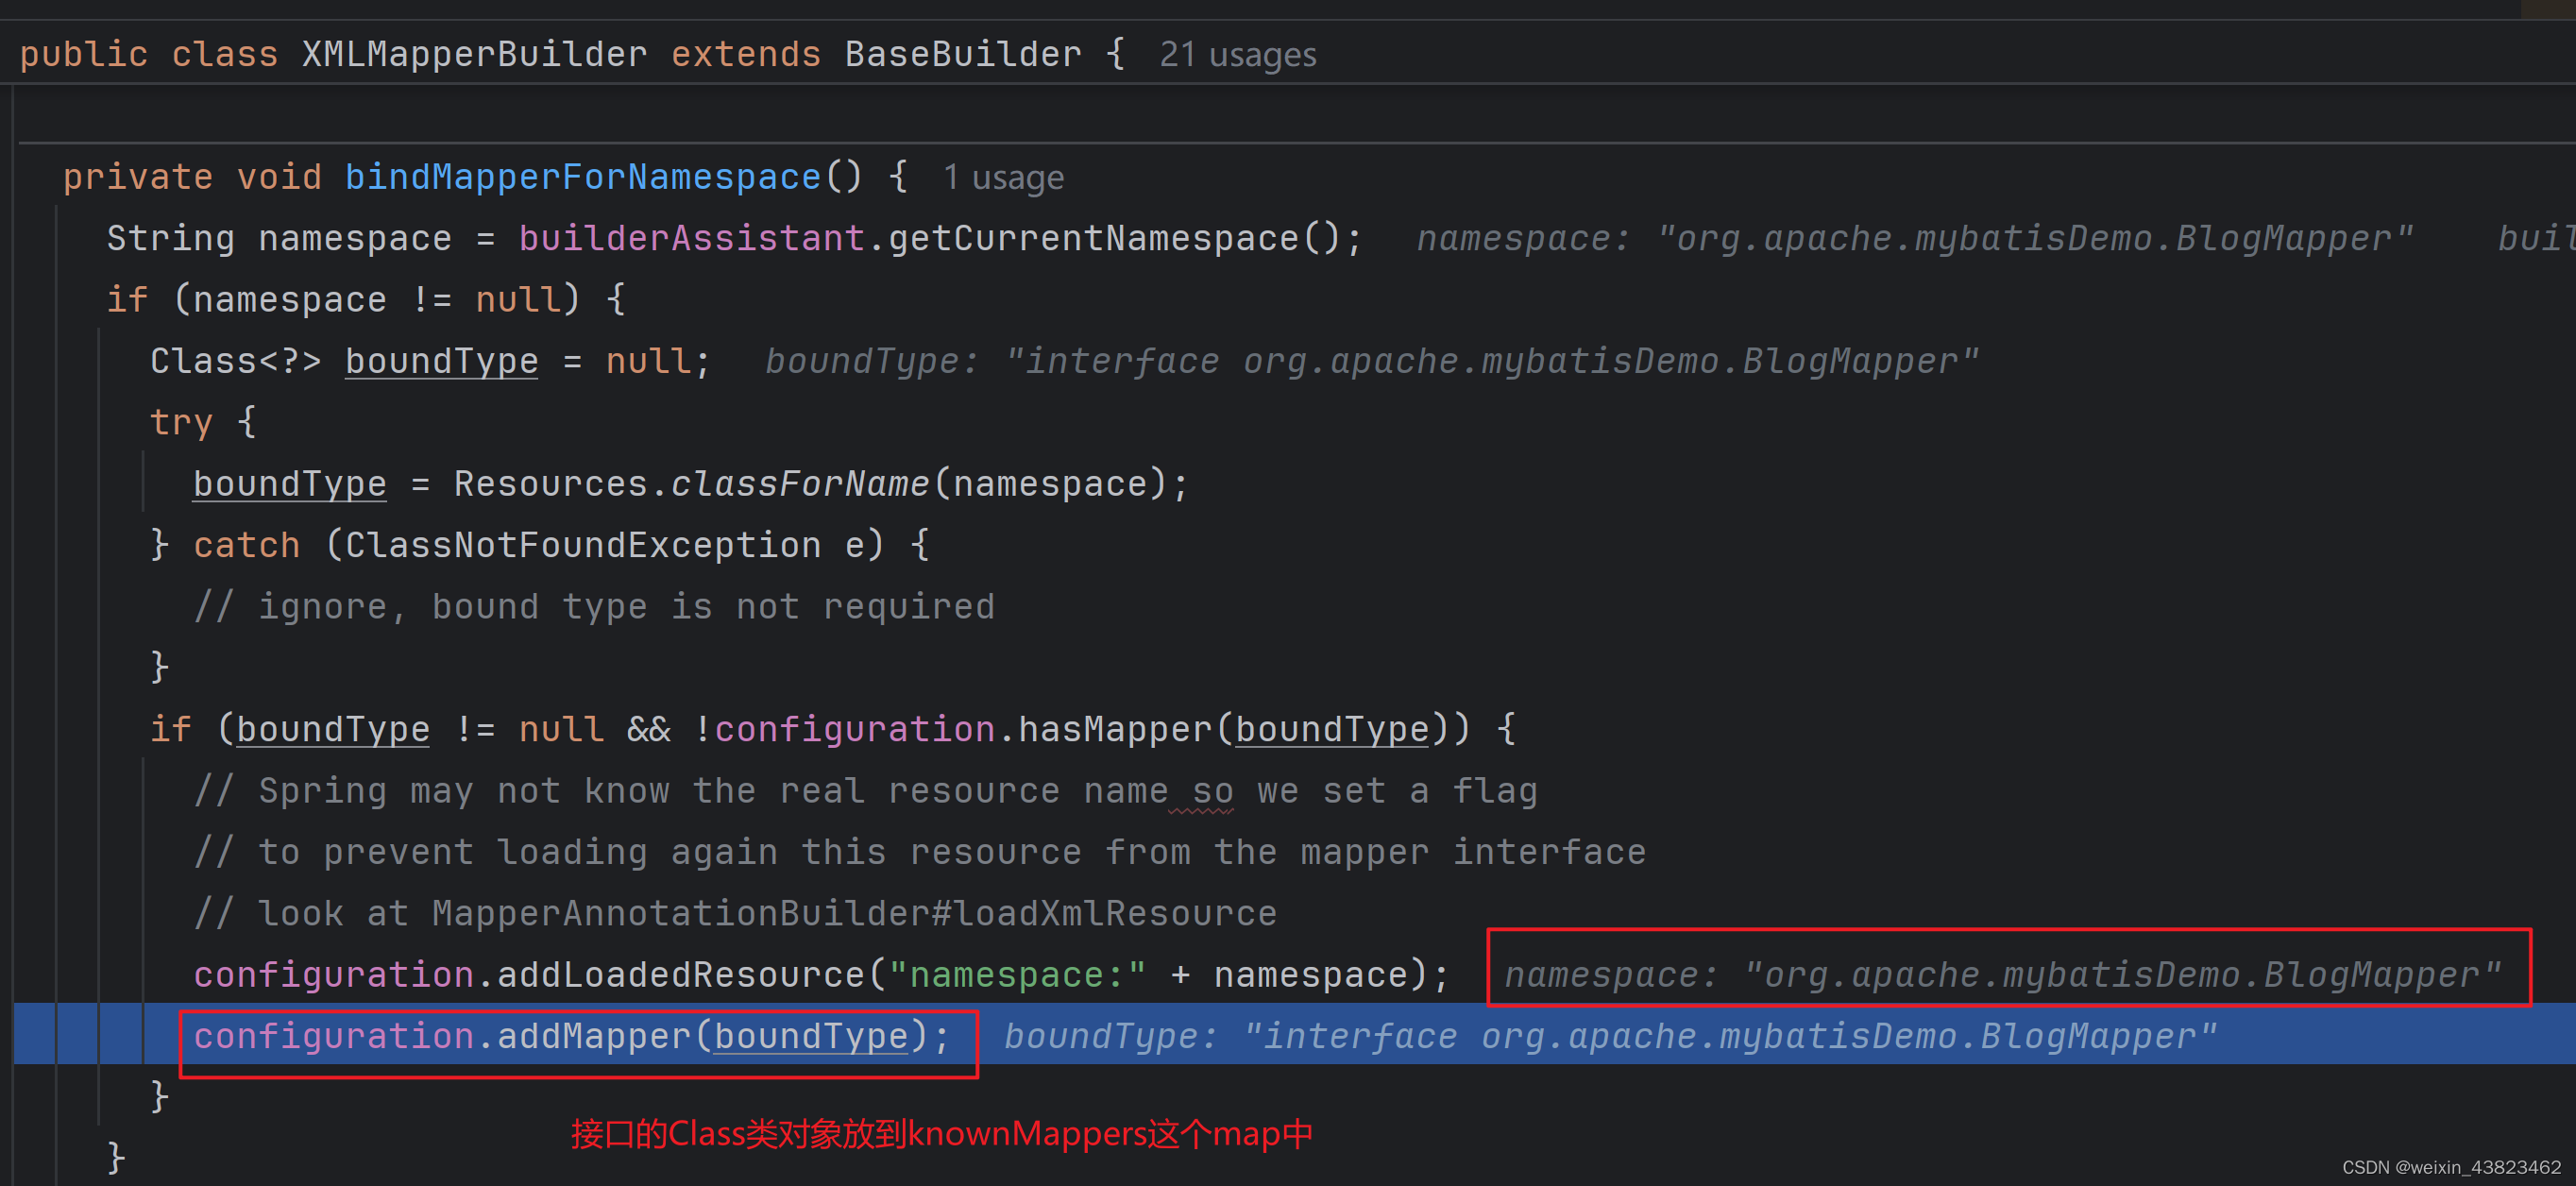Click the XMLMapperBuilder class name
The width and height of the screenshot is (2576, 1186).
474,54
